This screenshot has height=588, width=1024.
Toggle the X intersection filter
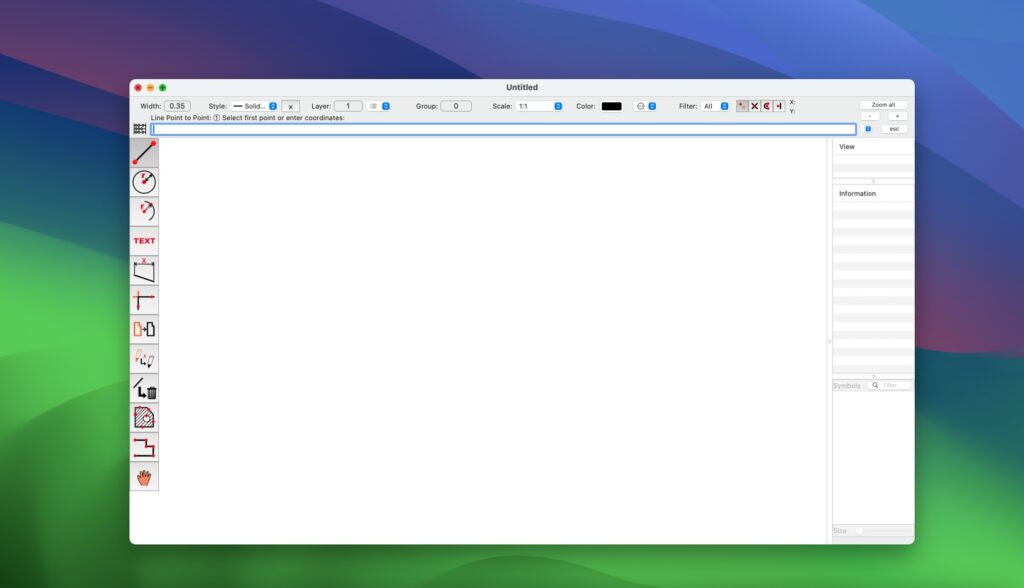[755, 105]
